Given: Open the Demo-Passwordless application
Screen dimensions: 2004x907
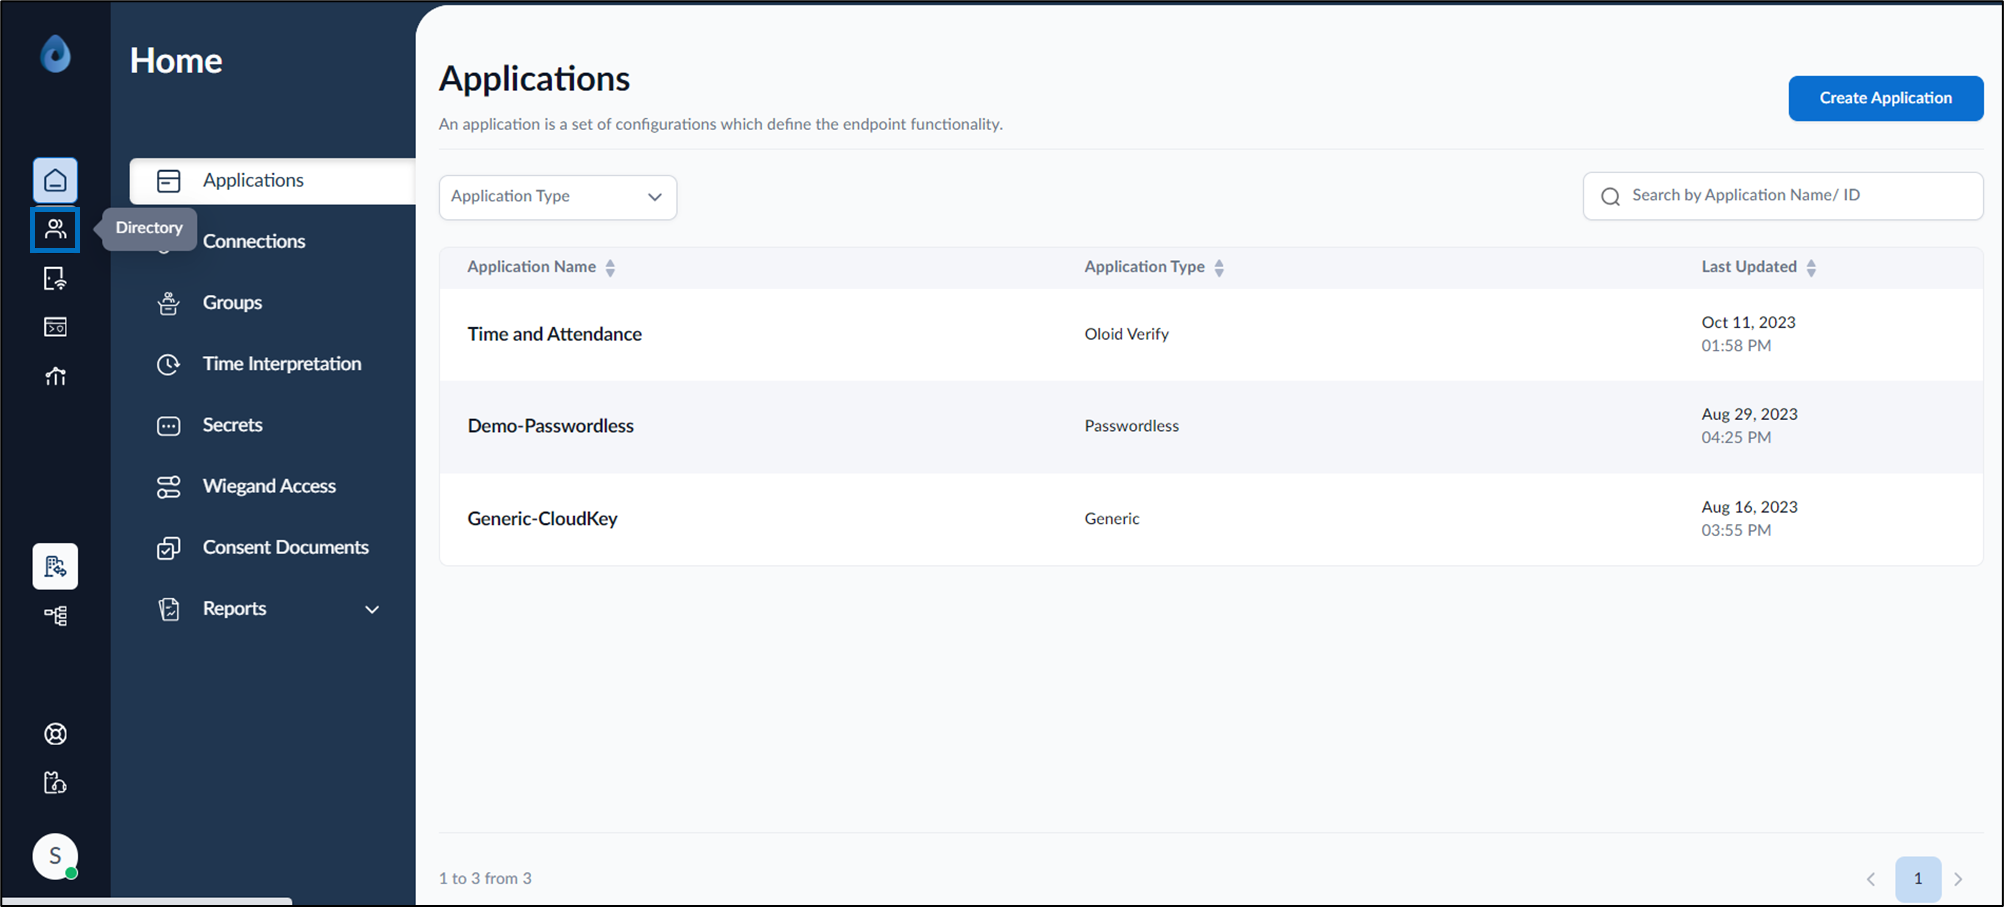Looking at the screenshot, I should (550, 426).
